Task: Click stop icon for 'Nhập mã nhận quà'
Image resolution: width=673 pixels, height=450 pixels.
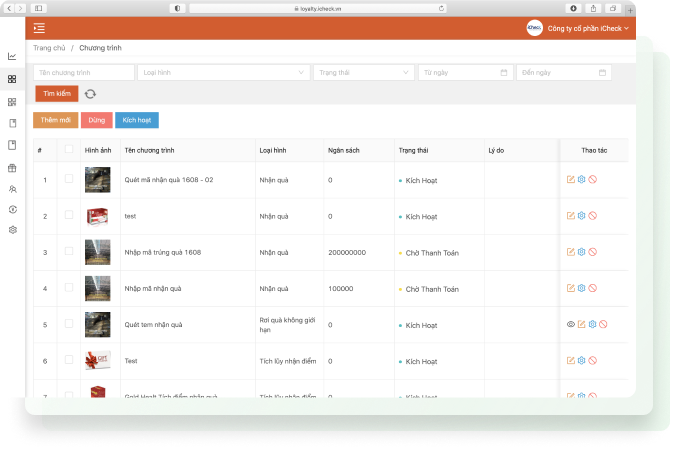Action: [592, 288]
